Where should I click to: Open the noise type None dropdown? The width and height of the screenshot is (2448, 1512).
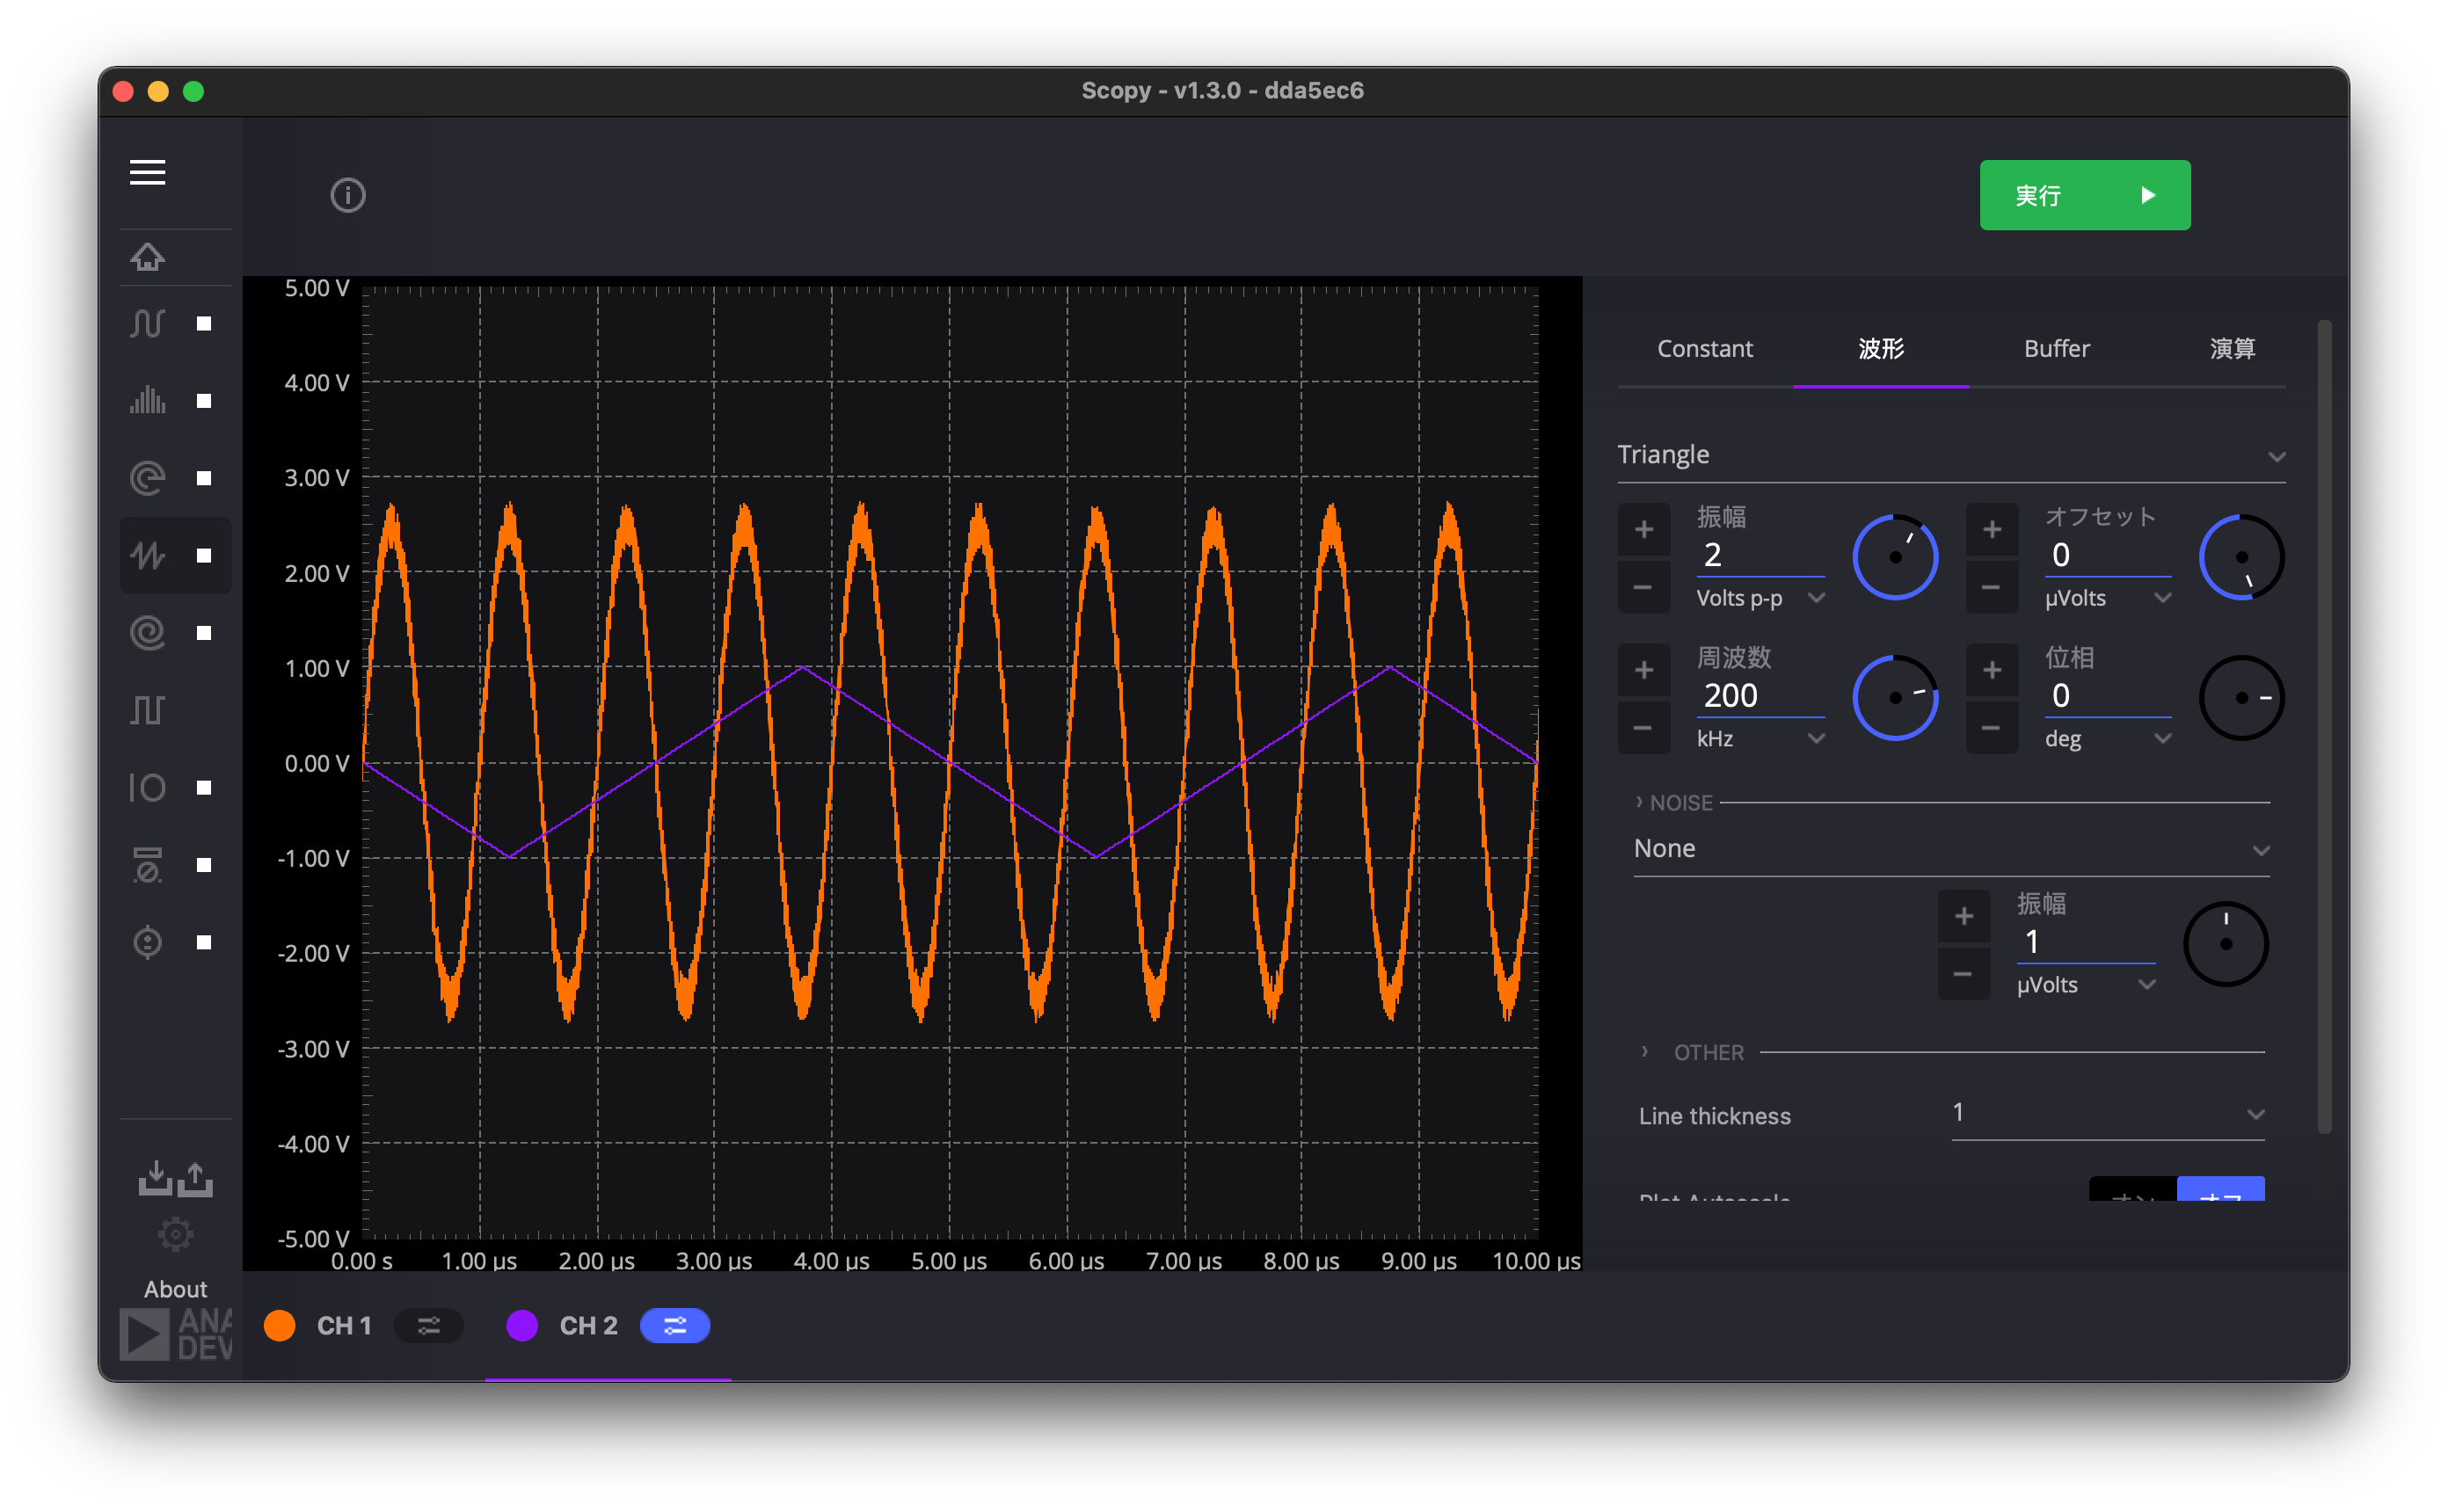point(1951,849)
